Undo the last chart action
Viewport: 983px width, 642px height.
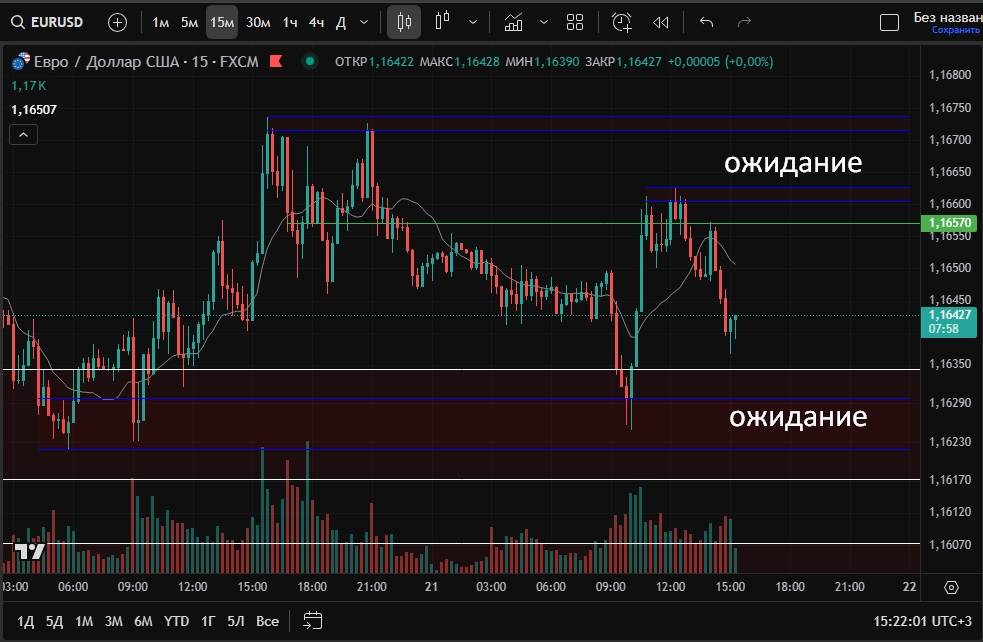click(707, 22)
